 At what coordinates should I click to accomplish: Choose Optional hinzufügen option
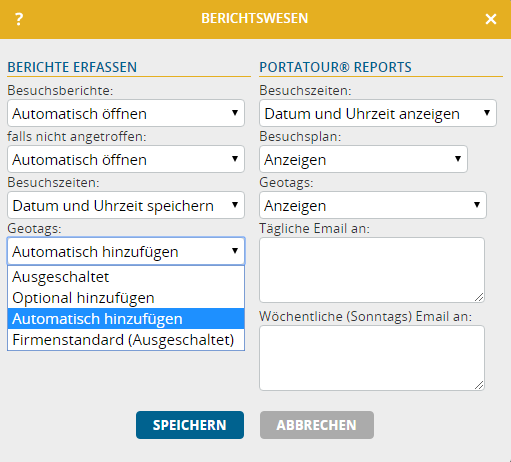tap(126, 298)
